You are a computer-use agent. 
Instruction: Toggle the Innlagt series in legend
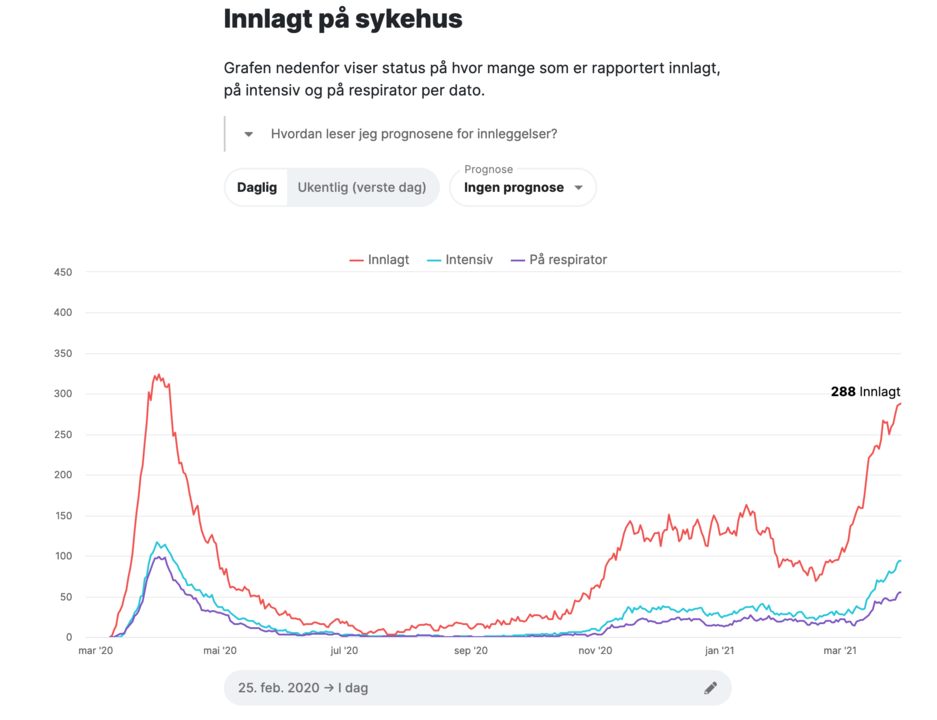click(x=379, y=260)
